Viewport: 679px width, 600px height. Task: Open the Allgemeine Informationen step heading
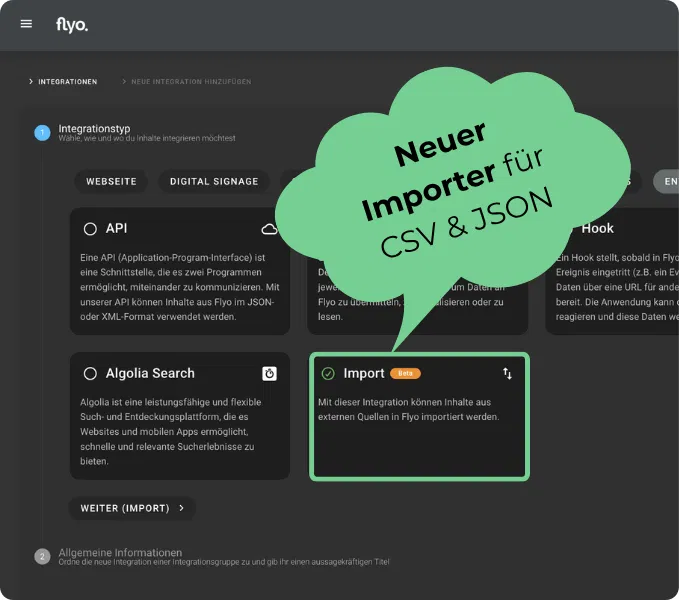pyautogui.click(x=120, y=552)
